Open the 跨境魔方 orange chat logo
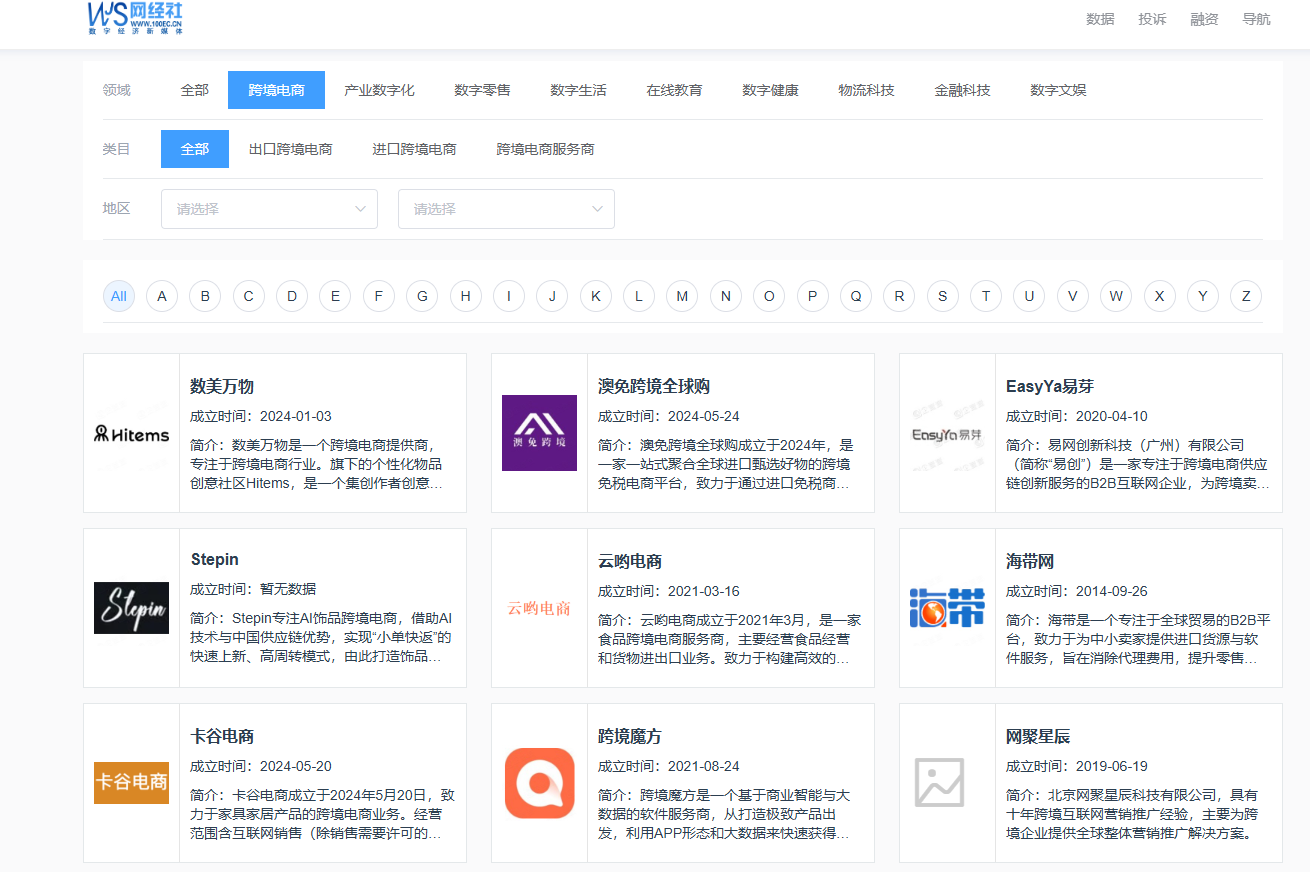 pyautogui.click(x=539, y=783)
